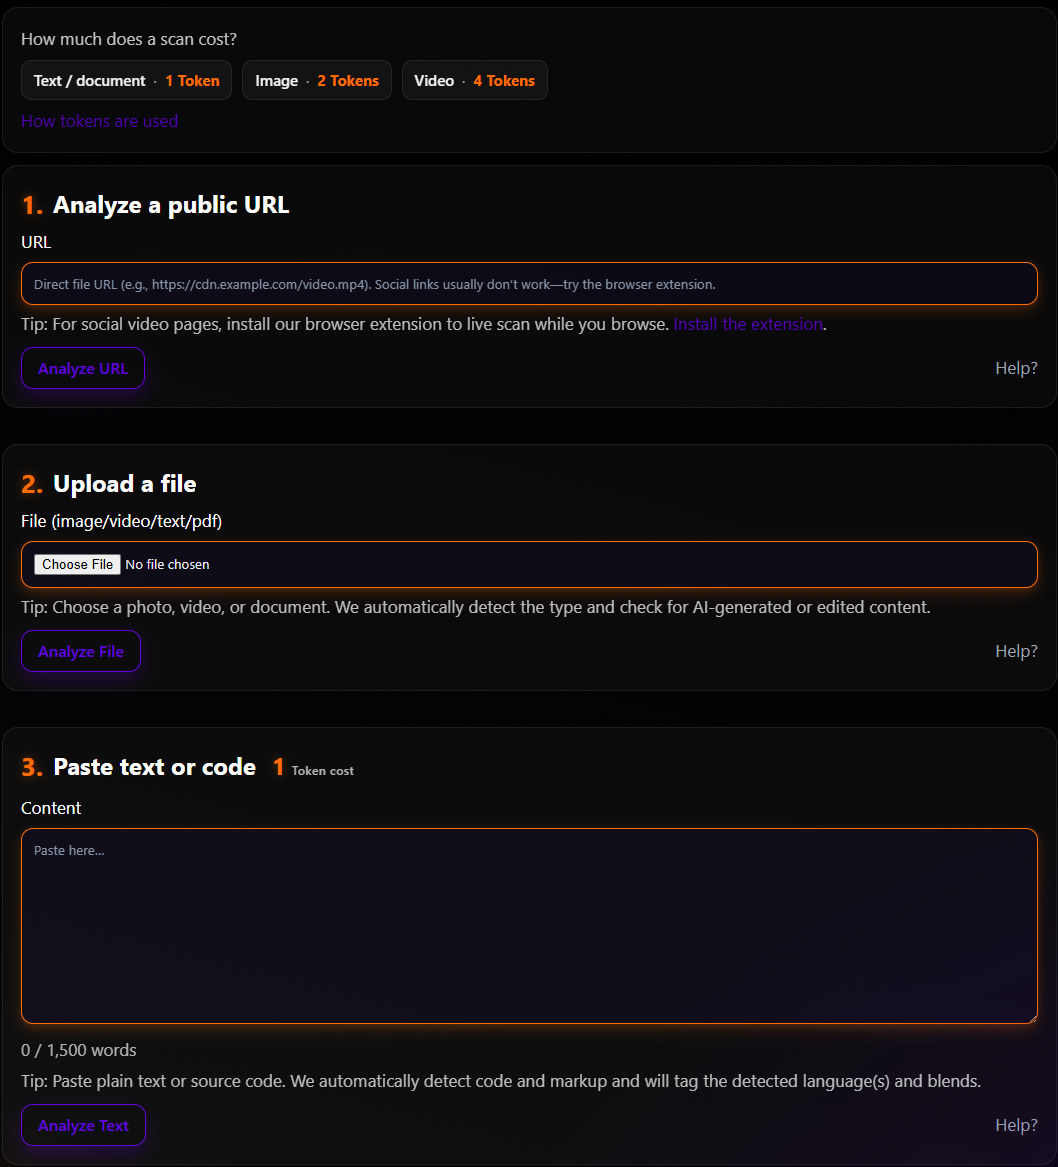Open Help for the Analyze URL section
Image resolution: width=1058 pixels, height=1167 pixels.
(1015, 368)
